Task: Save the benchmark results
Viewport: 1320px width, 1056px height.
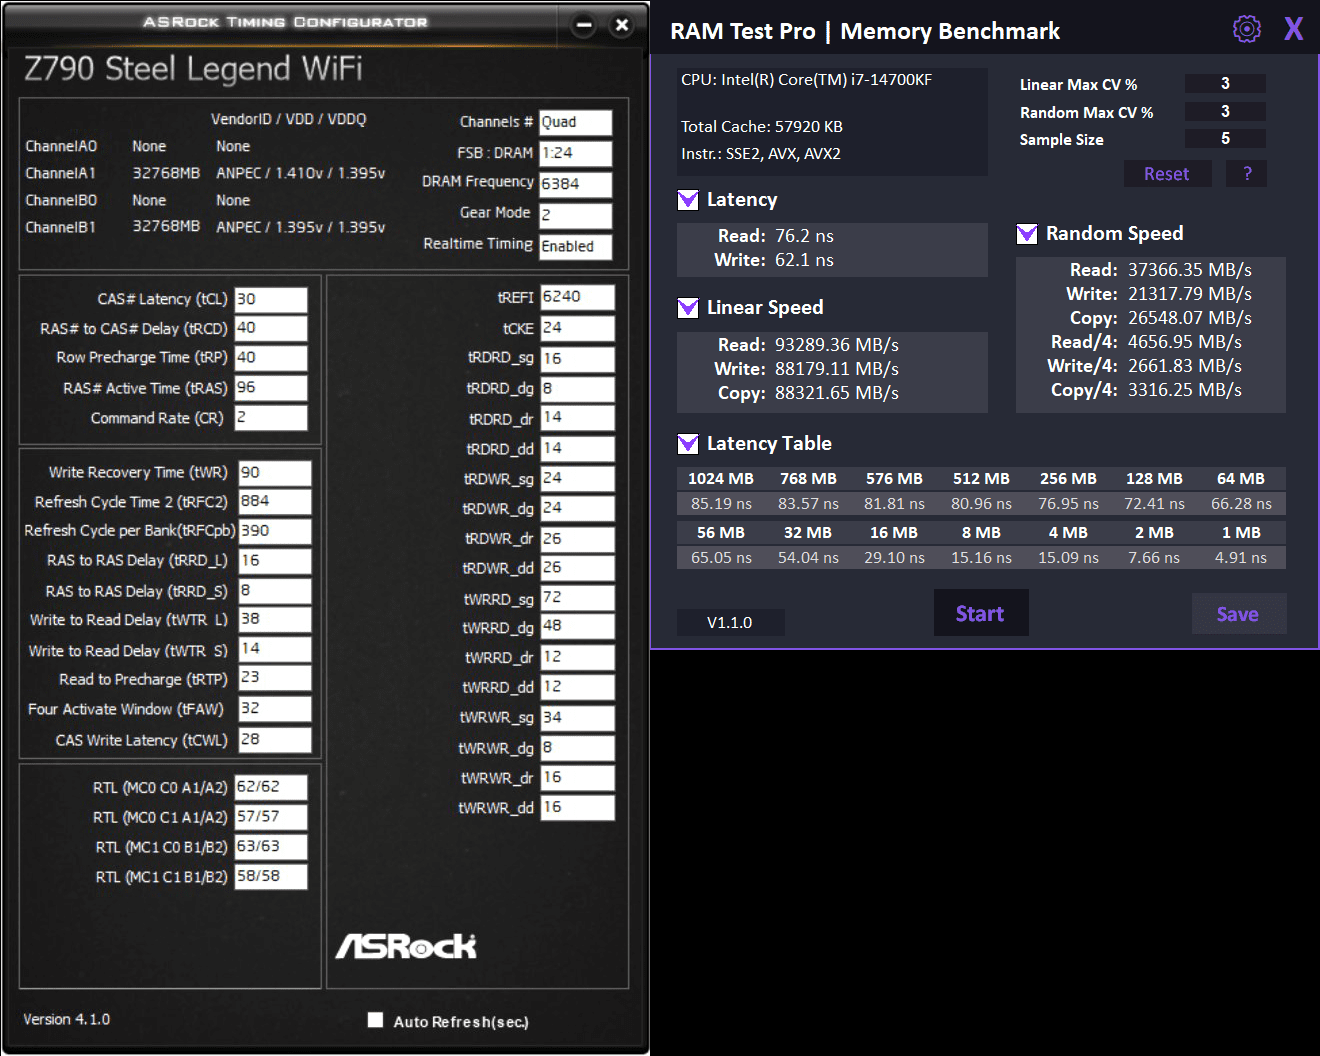Action: 1238,614
